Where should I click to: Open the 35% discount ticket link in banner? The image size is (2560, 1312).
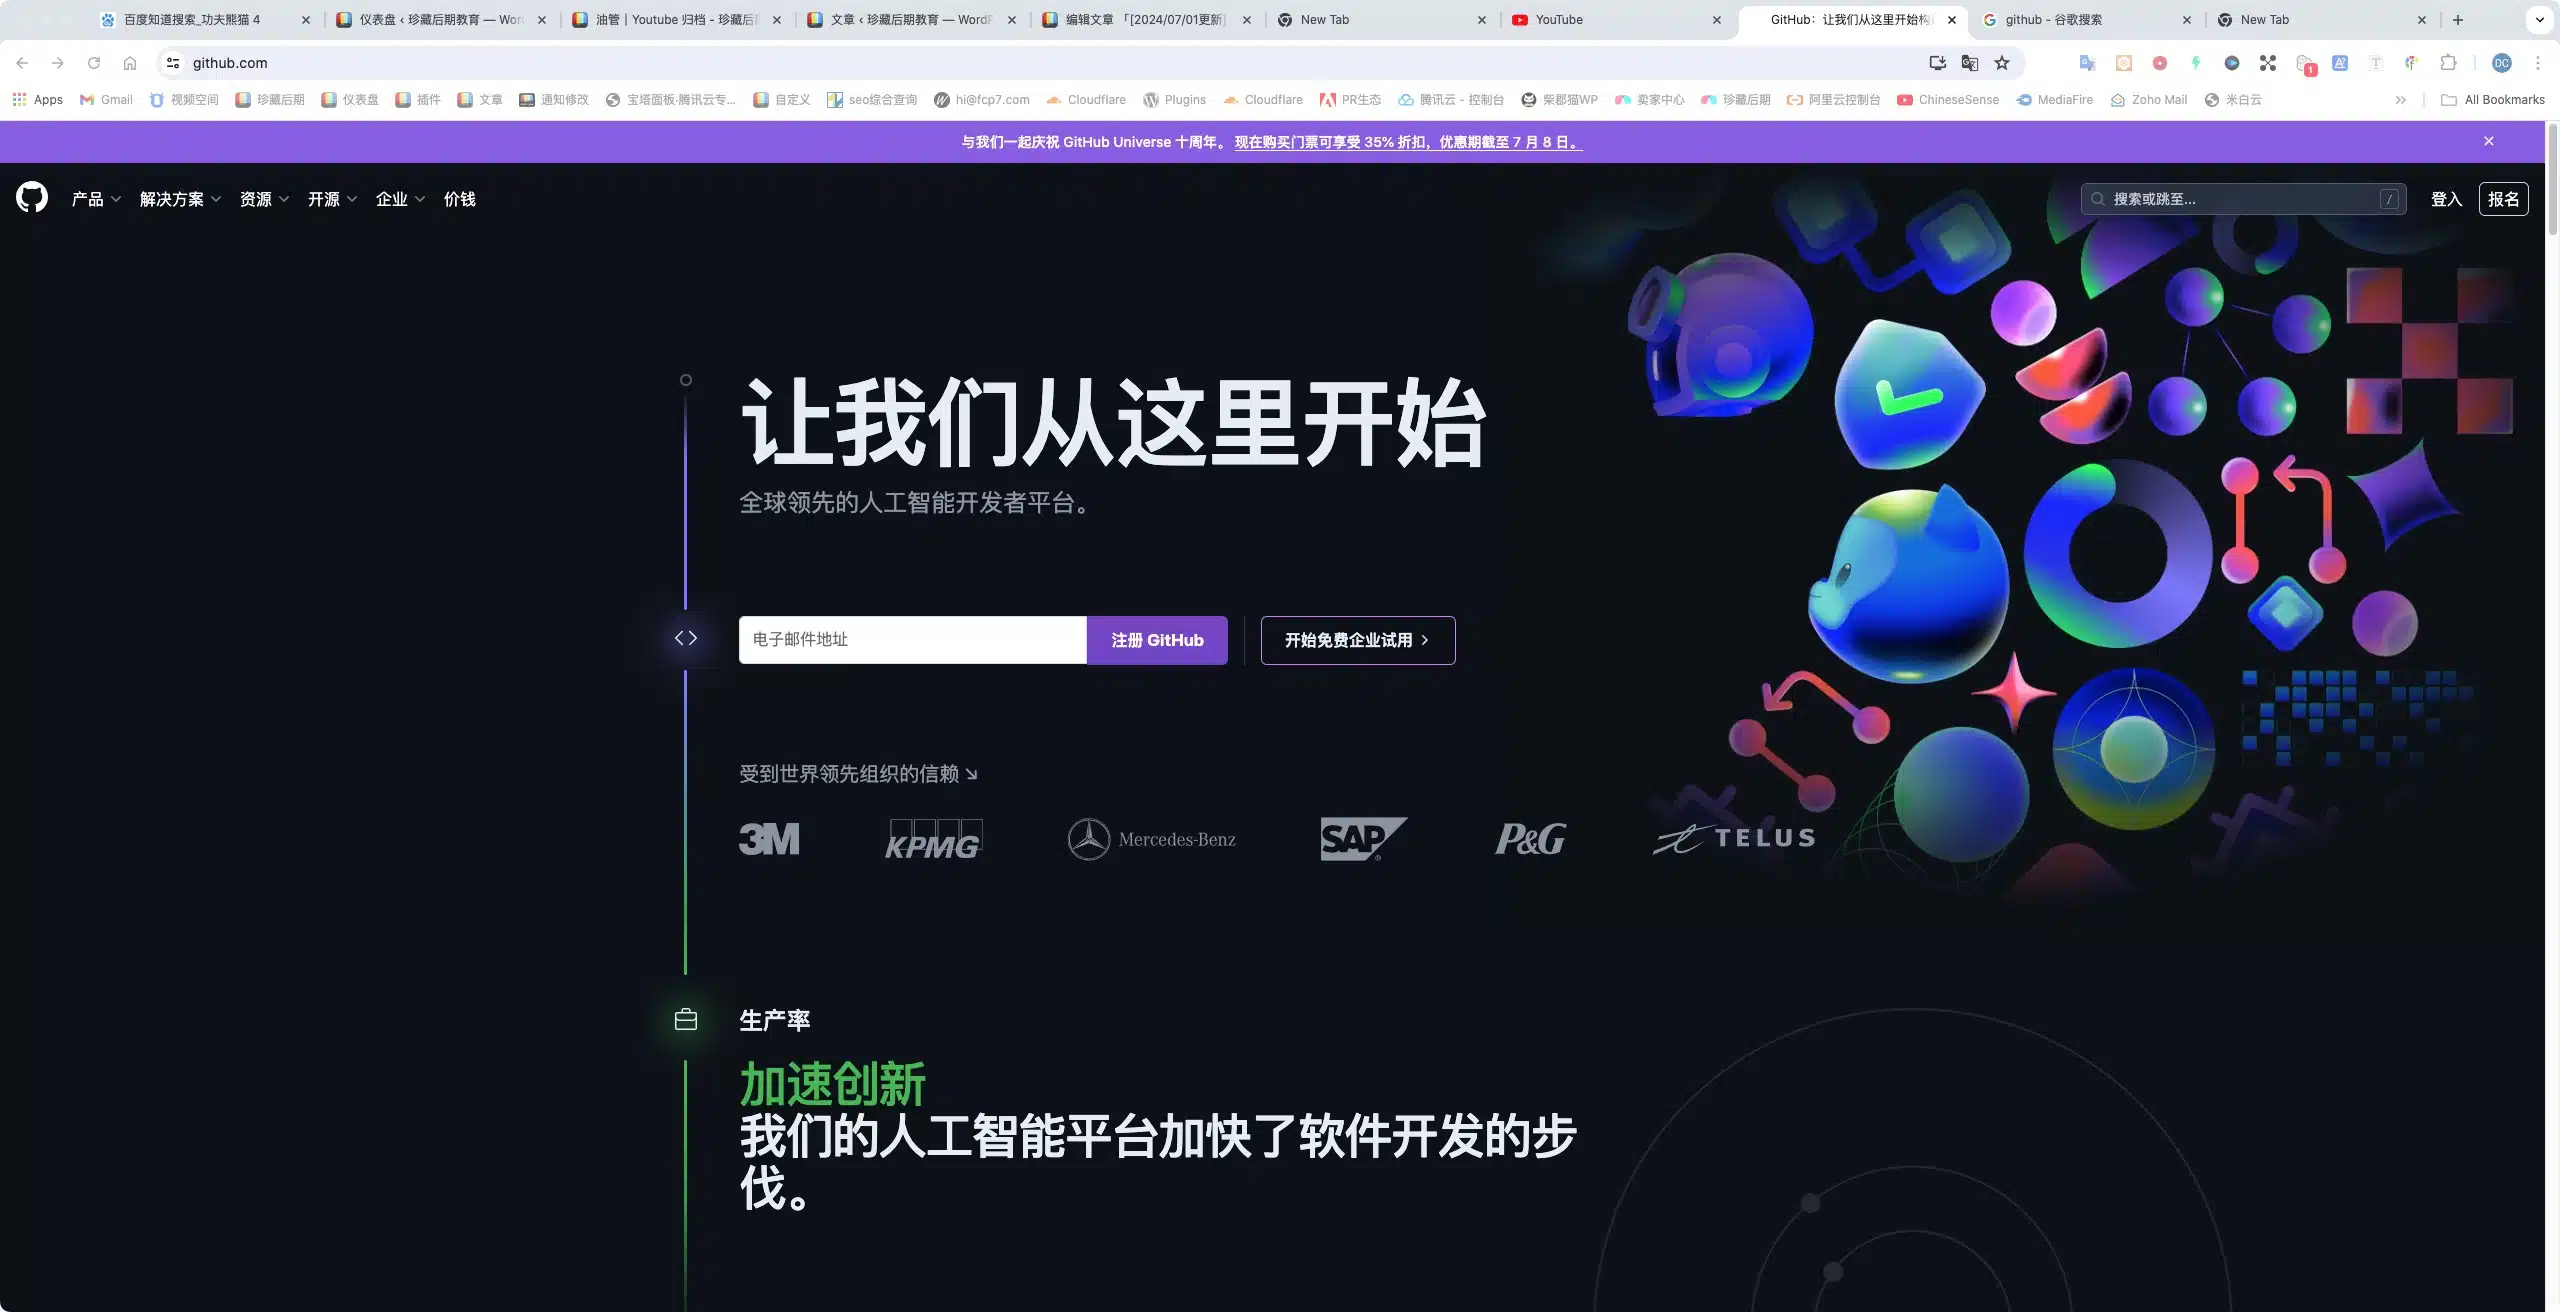point(1409,142)
